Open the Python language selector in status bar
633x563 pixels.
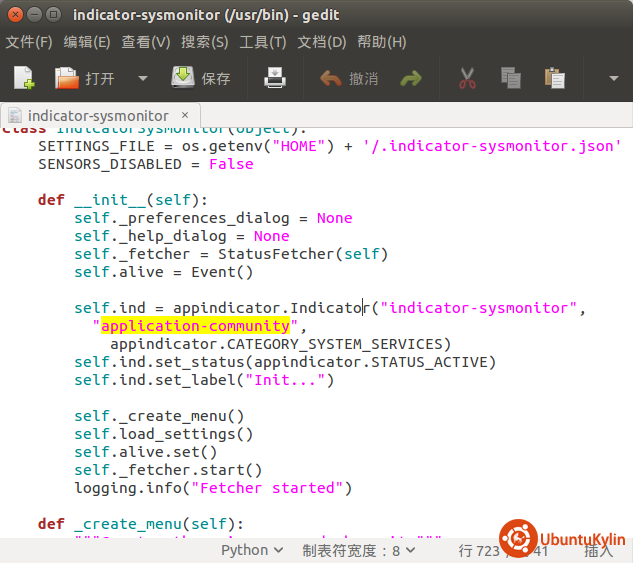click(x=253, y=550)
